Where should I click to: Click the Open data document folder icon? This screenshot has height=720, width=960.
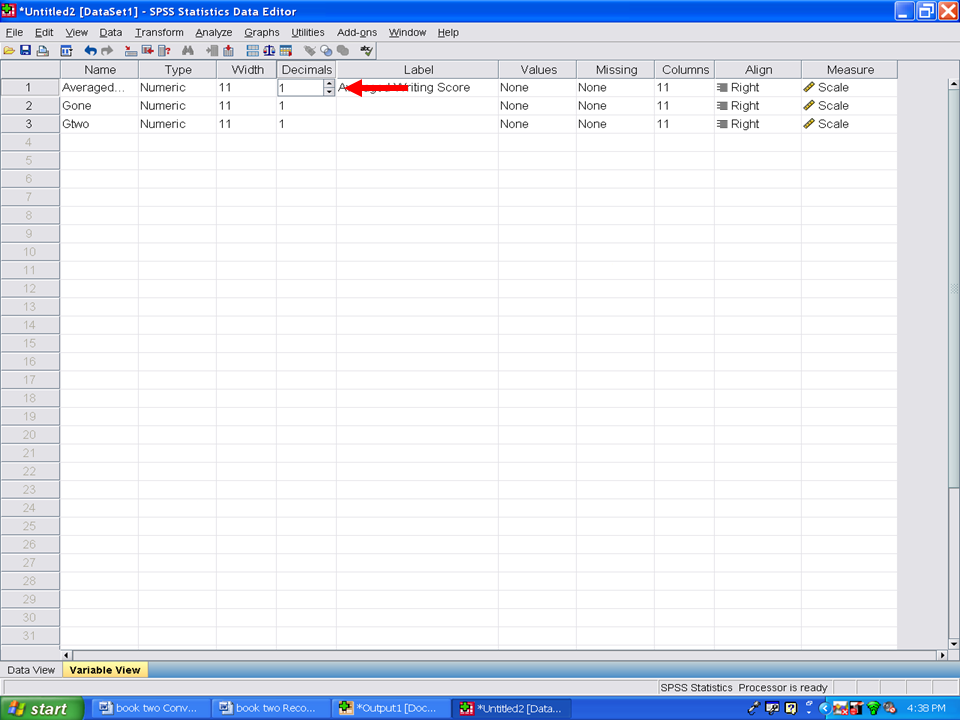point(9,50)
